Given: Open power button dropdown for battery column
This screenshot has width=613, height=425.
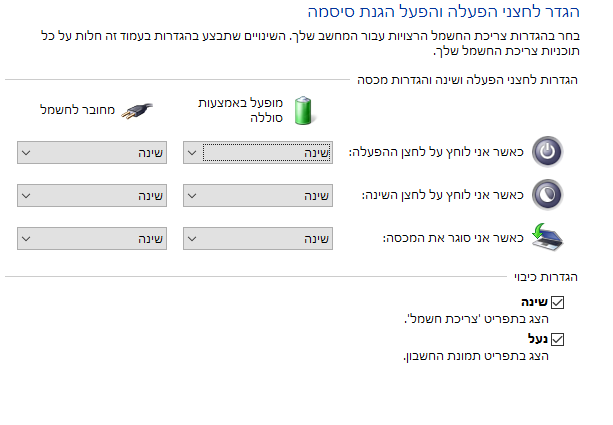Looking at the screenshot, I should (x=258, y=152).
